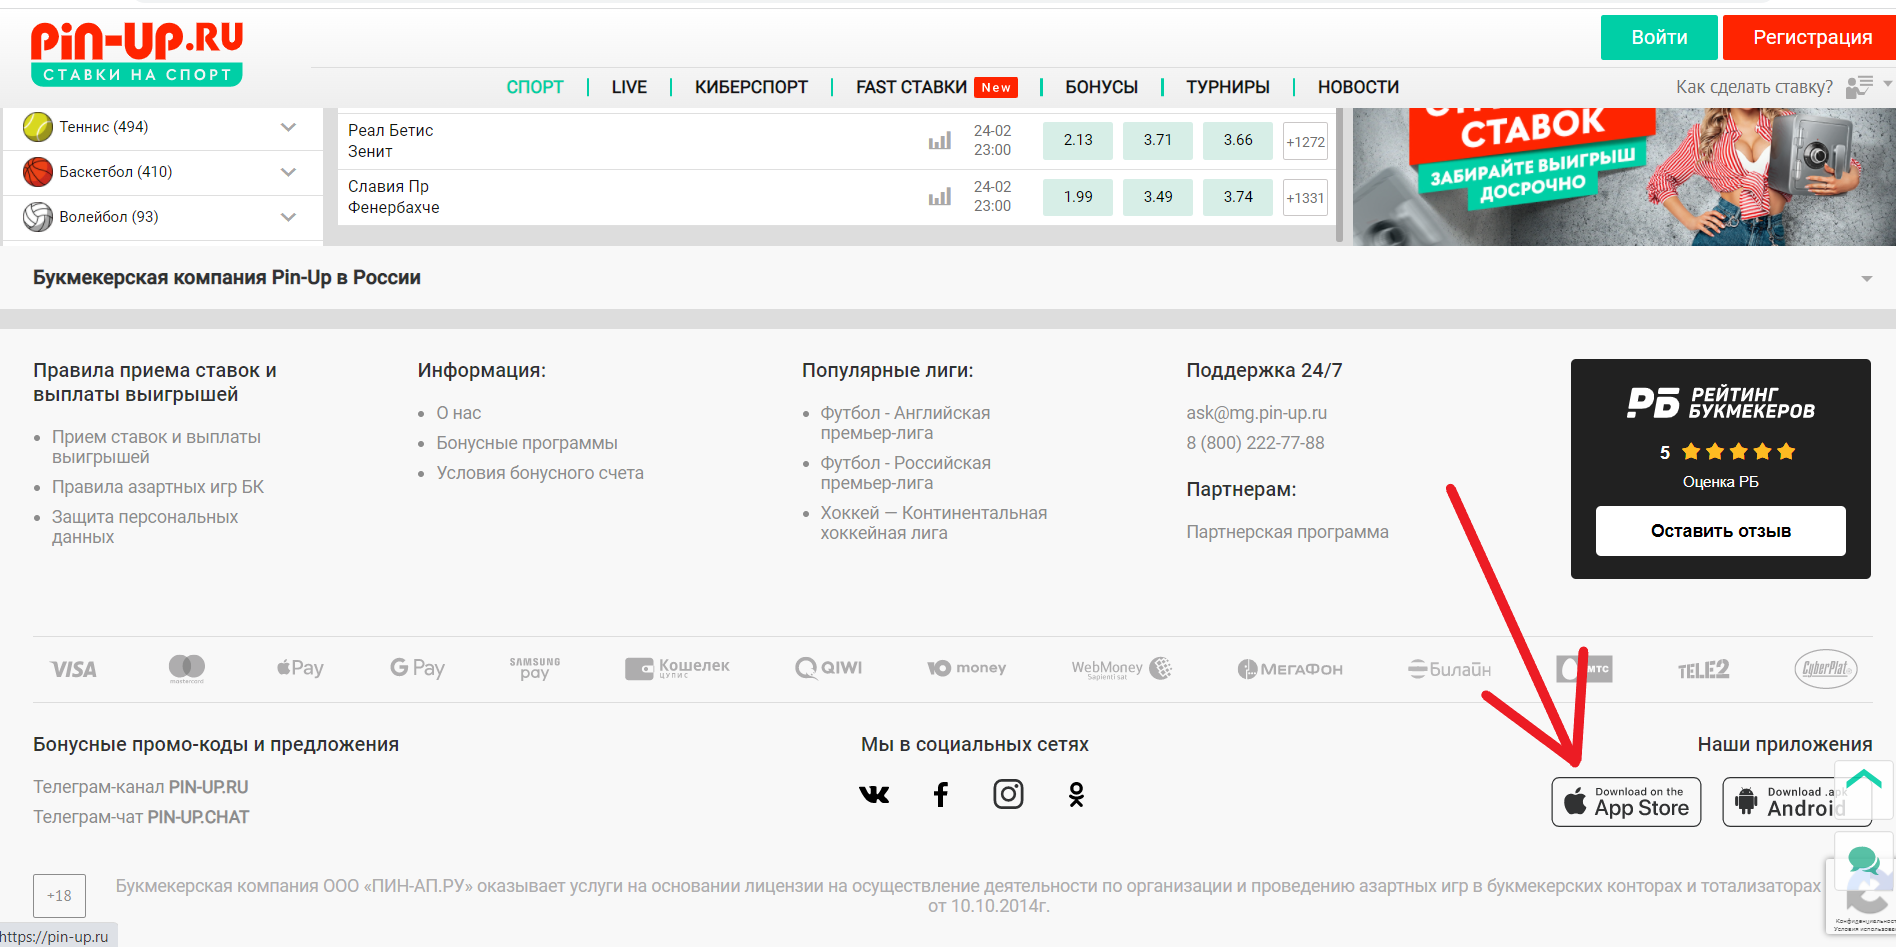
Task: Open Правила азартных игр БК link
Action: pos(158,487)
